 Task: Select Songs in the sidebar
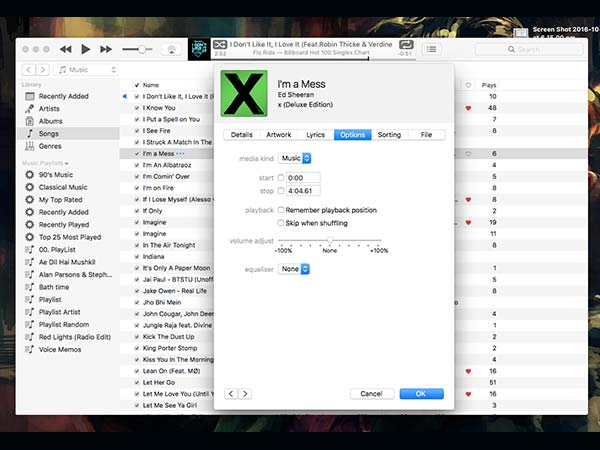pos(49,134)
